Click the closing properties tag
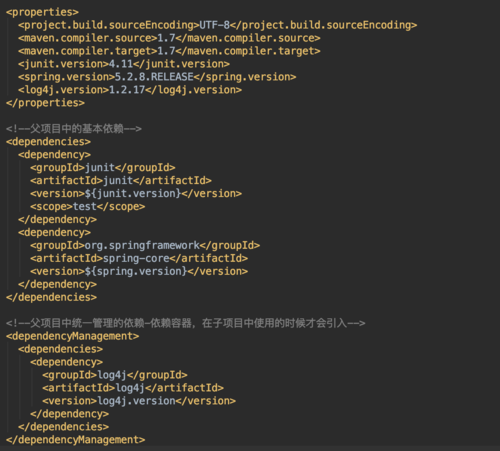The image size is (500, 451). [45, 103]
